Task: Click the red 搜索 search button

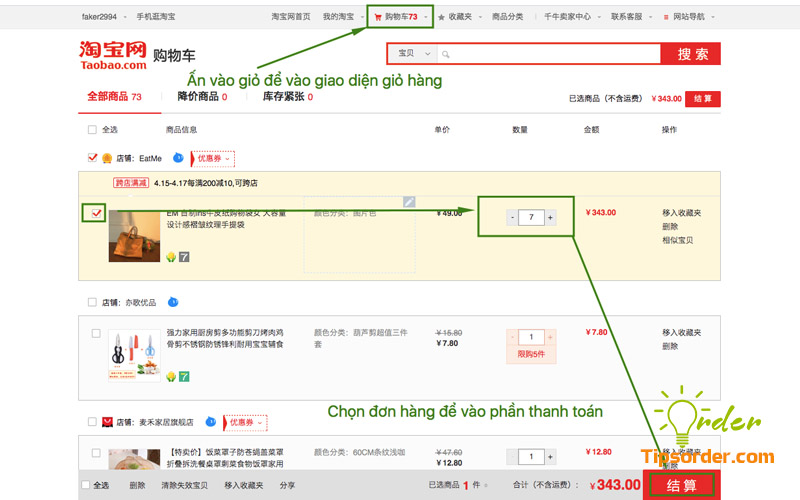Action: click(692, 54)
